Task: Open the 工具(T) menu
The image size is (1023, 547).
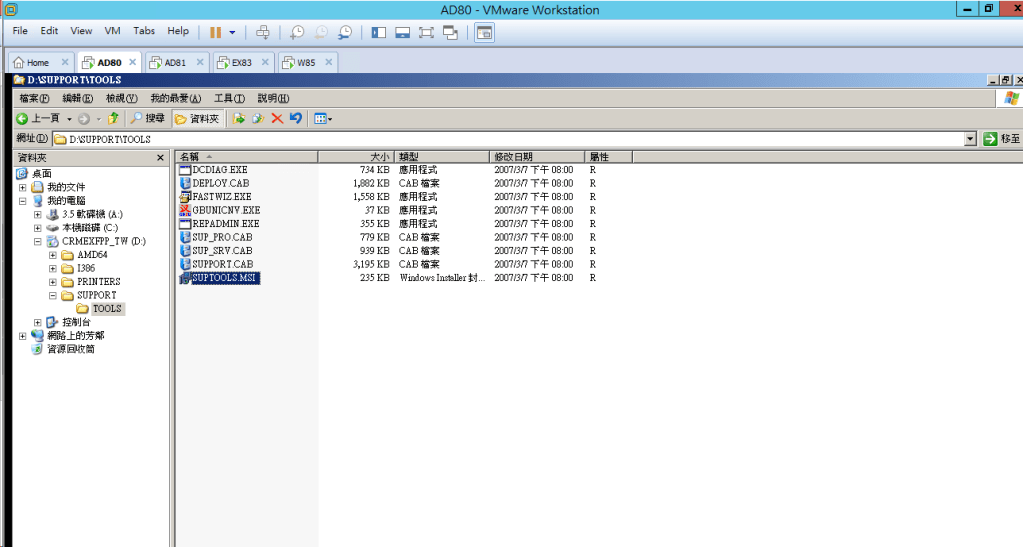Action: (x=229, y=98)
